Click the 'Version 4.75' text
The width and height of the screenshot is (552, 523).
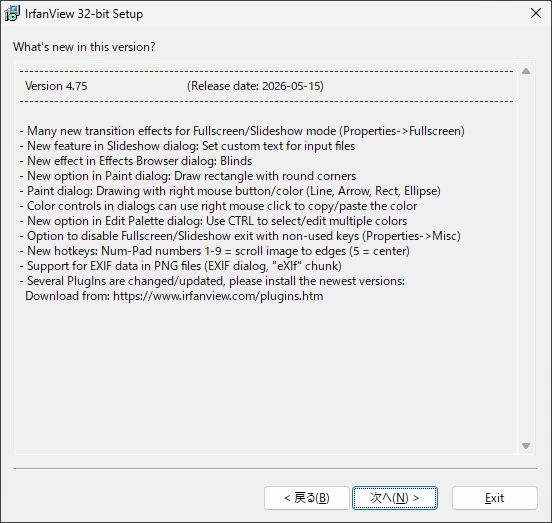(x=56, y=86)
